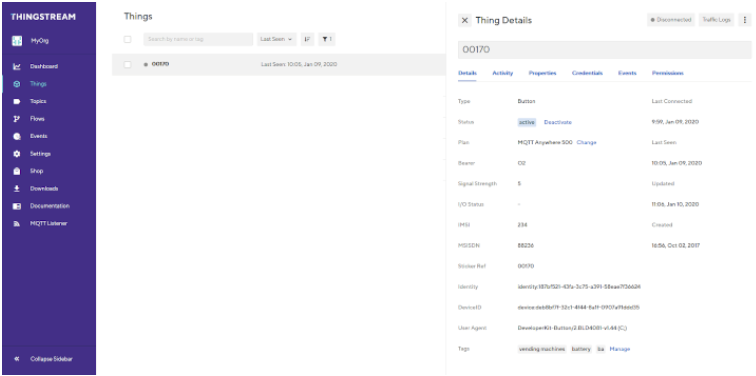The height and width of the screenshot is (376, 756).
Task: Switch to the Details tab
Action: coord(467,73)
